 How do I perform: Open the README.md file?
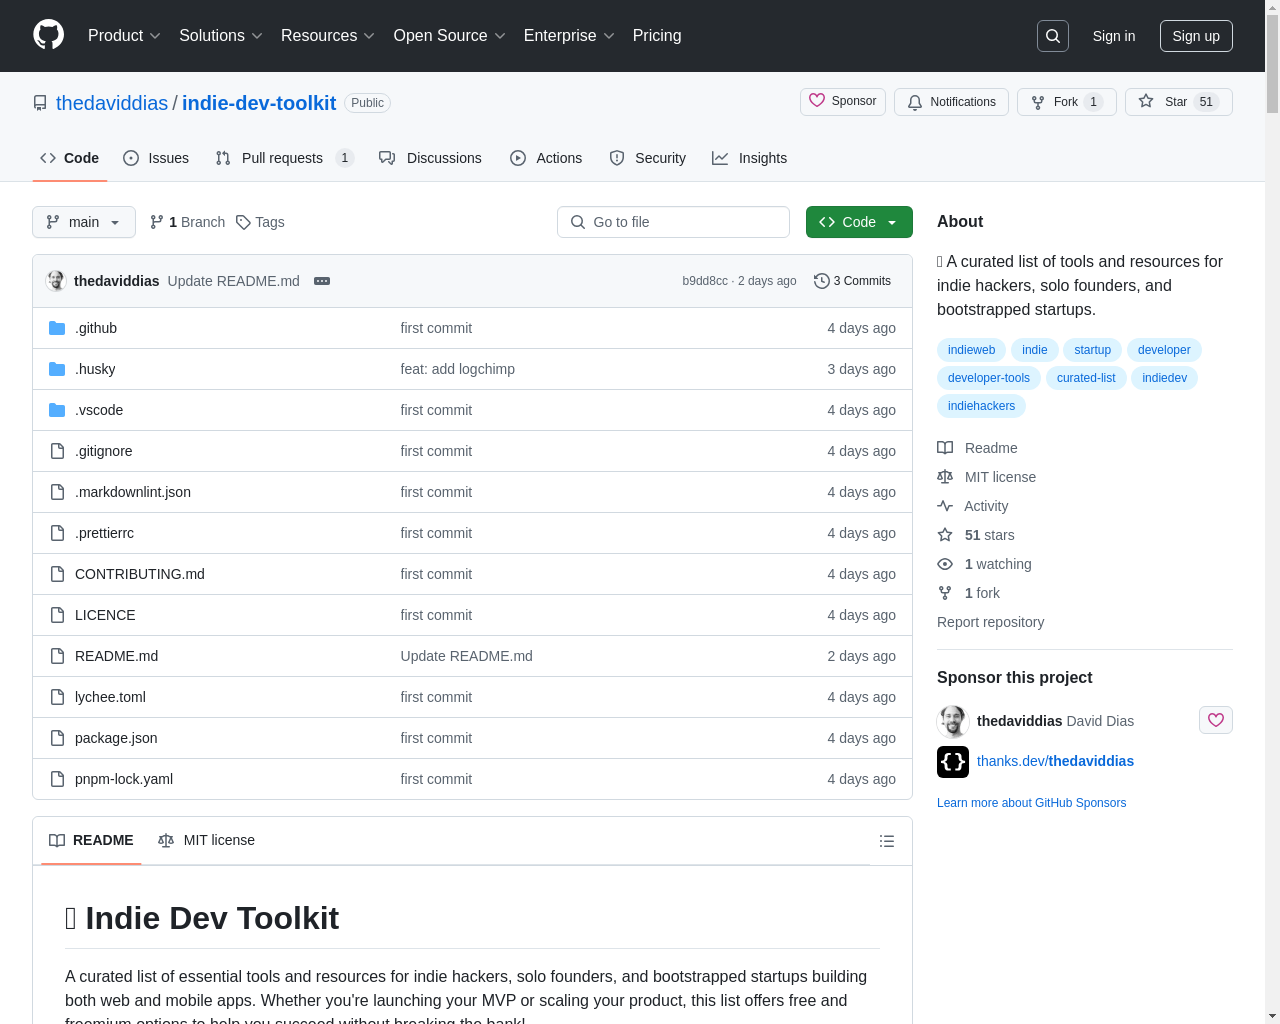pyautogui.click(x=116, y=656)
